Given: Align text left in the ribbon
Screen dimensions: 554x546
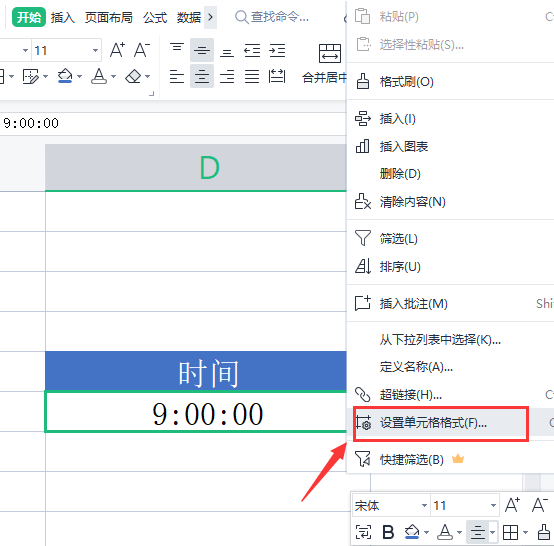Looking at the screenshot, I should point(177,76).
